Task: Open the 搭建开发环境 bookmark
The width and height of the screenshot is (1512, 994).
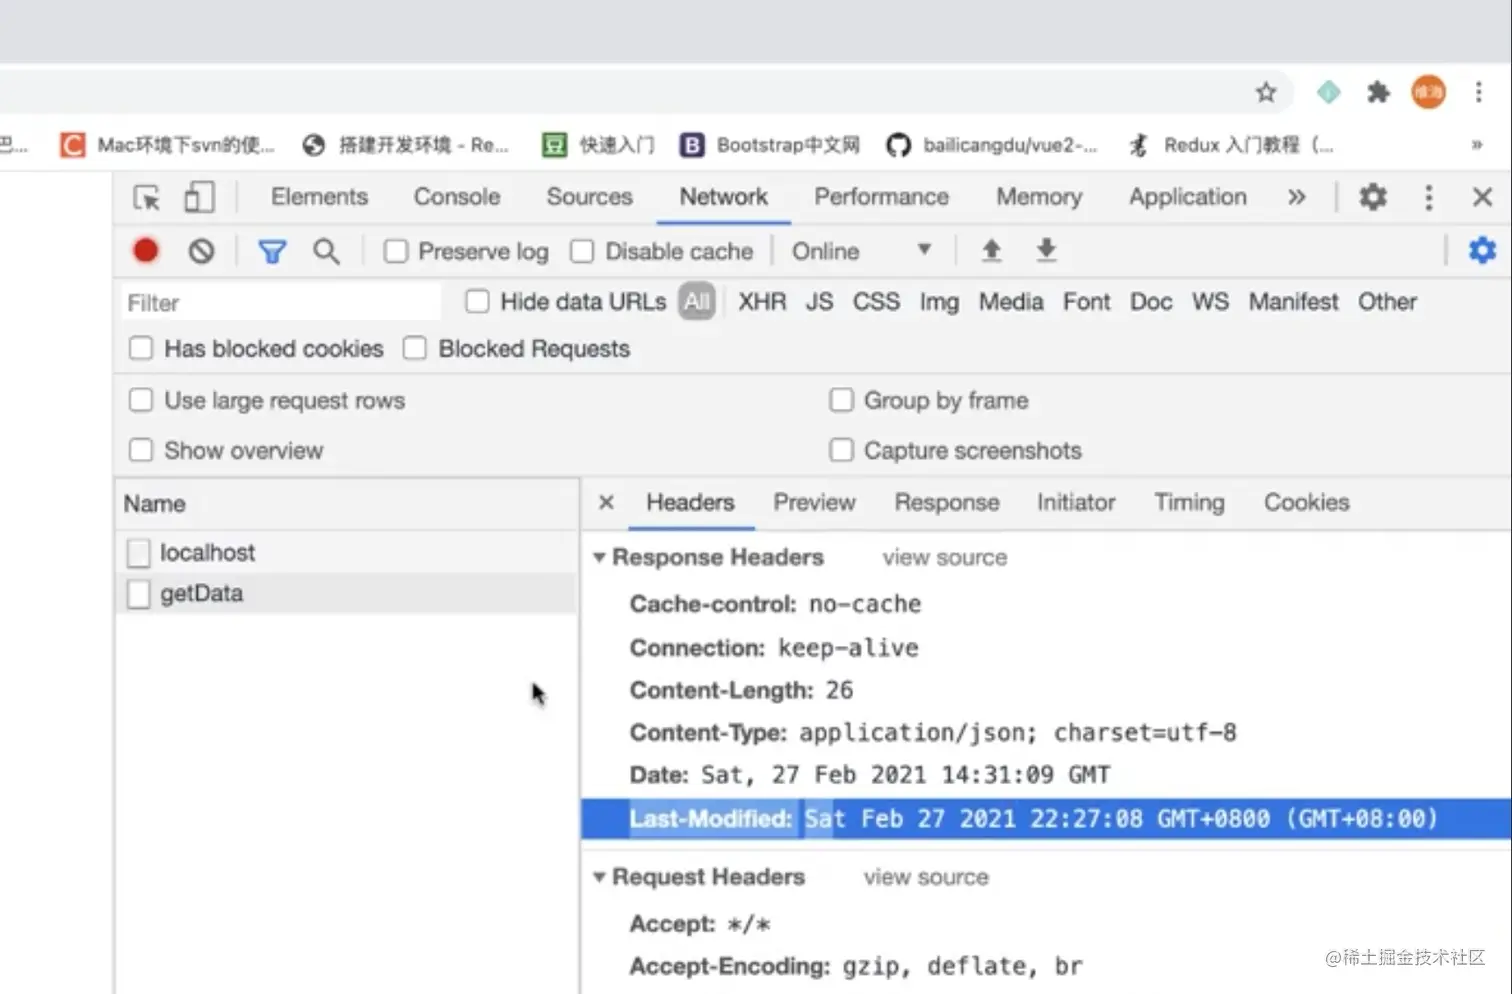Action: pyautogui.click(x=406, y=145)
